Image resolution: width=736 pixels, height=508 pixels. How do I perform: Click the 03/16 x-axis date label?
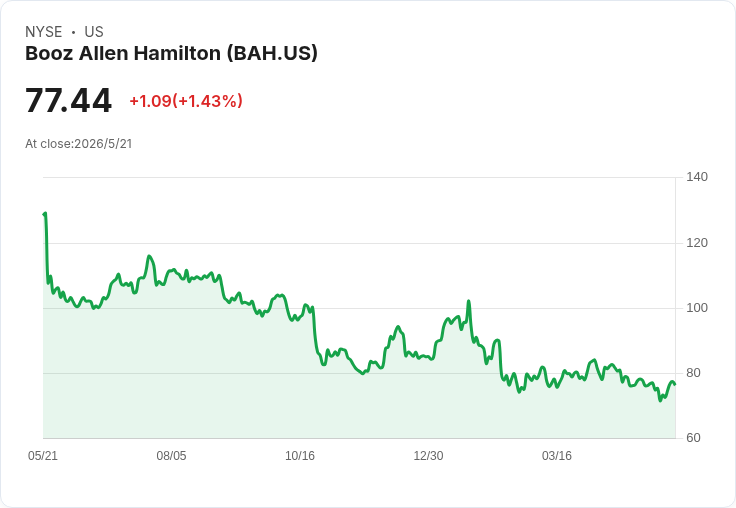coord(557,456)
